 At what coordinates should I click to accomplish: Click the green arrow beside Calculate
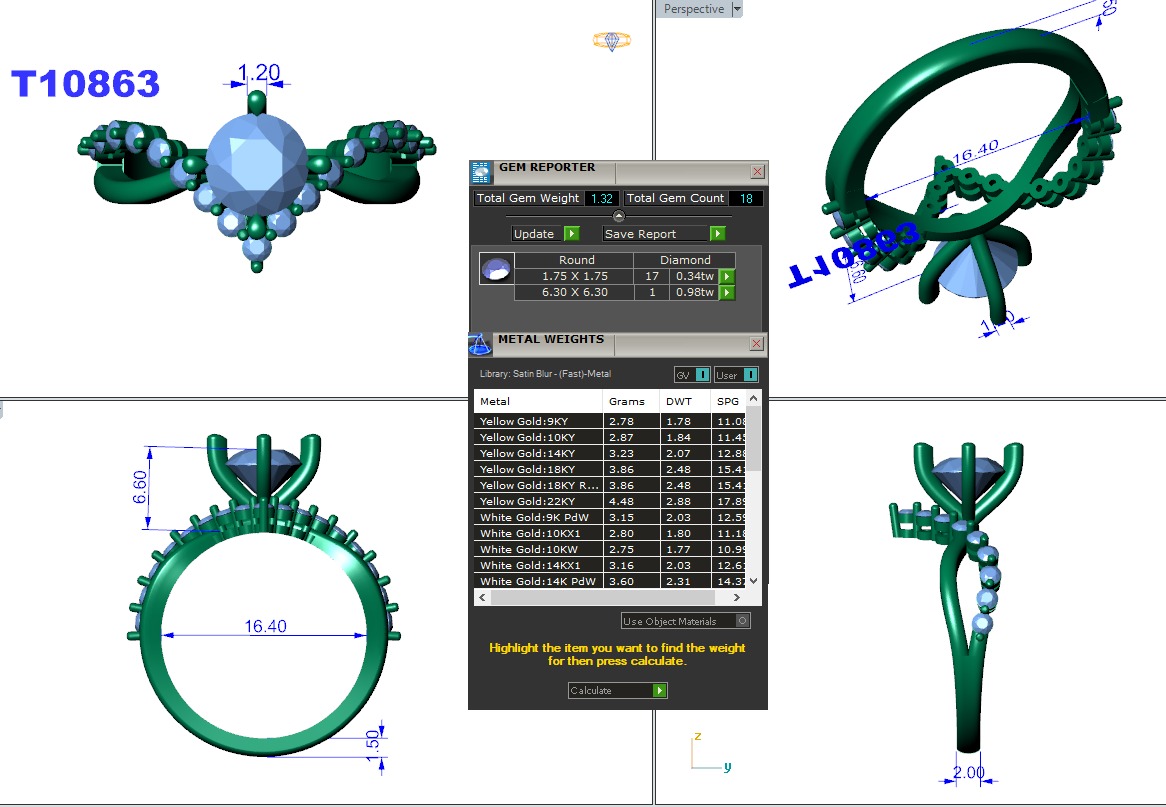point(659,691)
